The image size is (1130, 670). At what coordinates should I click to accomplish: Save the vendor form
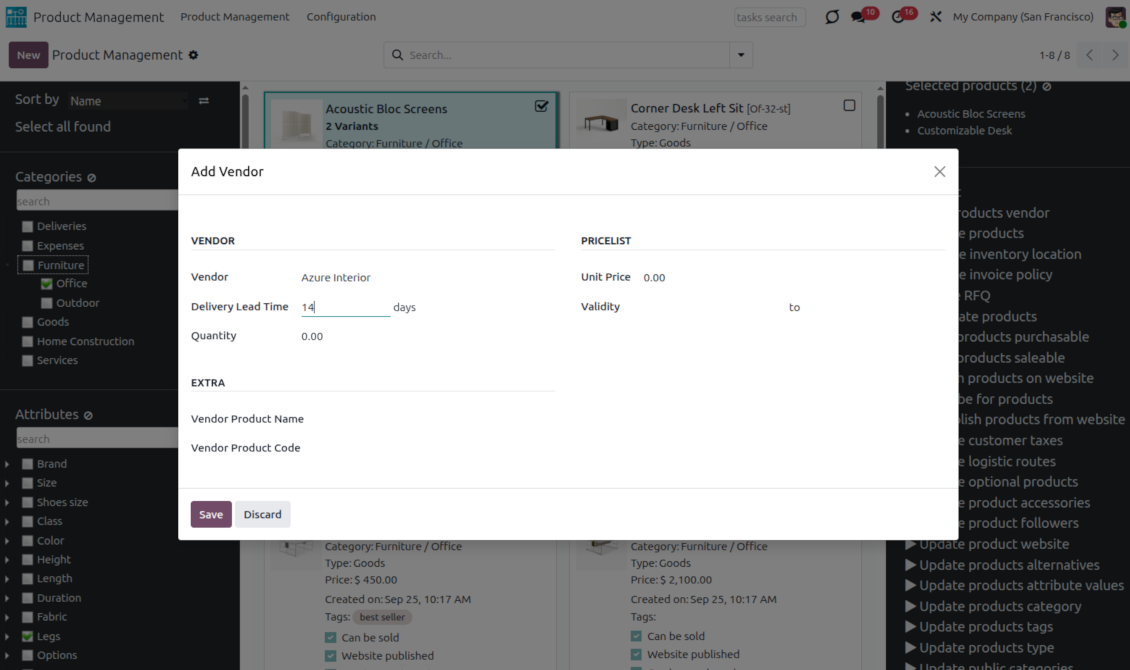coord(211,514)
